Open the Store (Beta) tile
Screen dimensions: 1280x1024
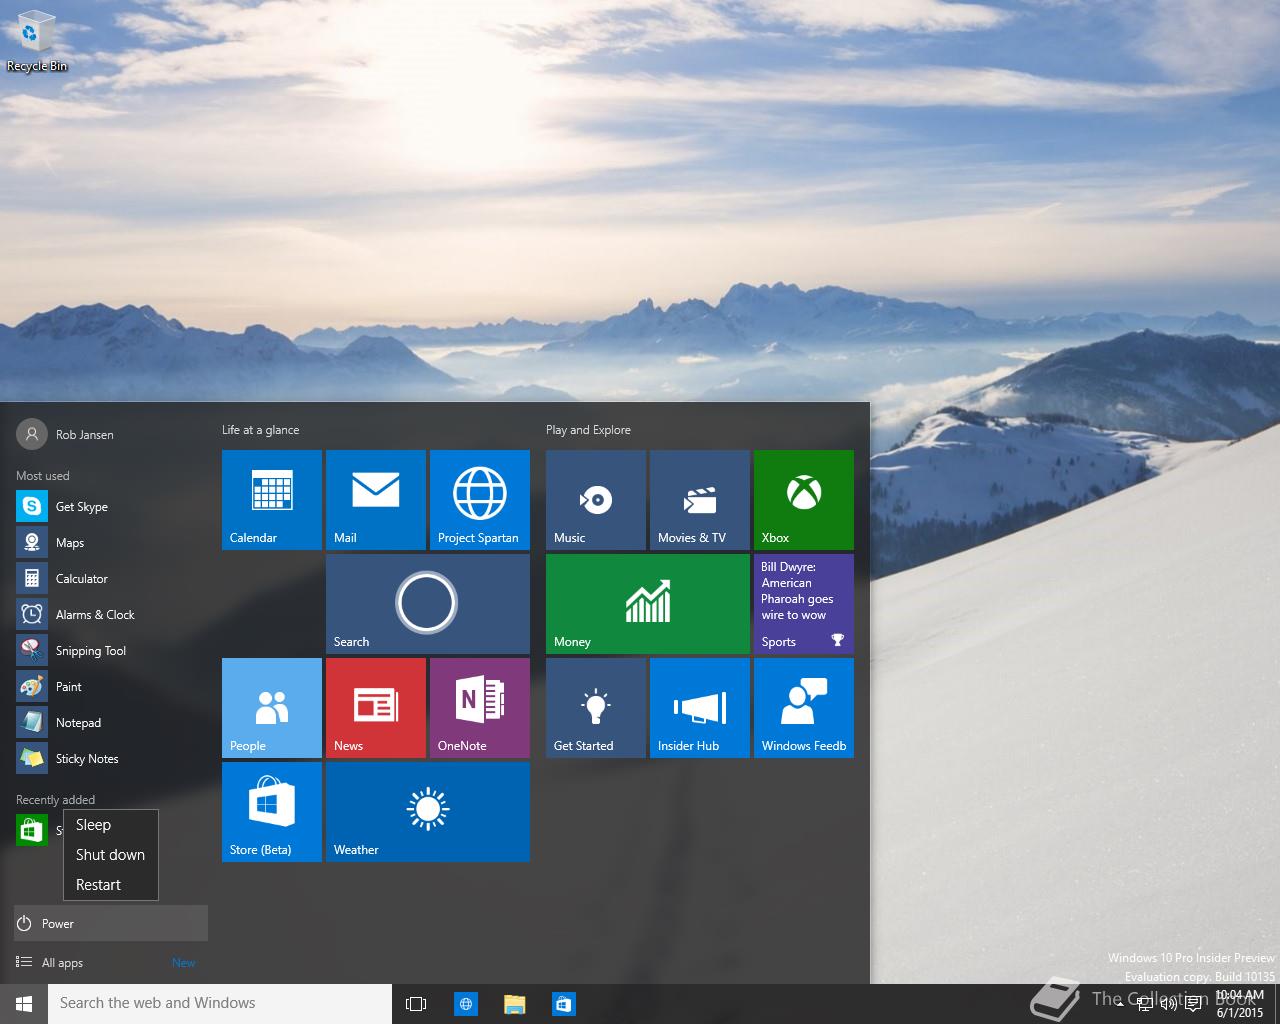pos(272,812)
